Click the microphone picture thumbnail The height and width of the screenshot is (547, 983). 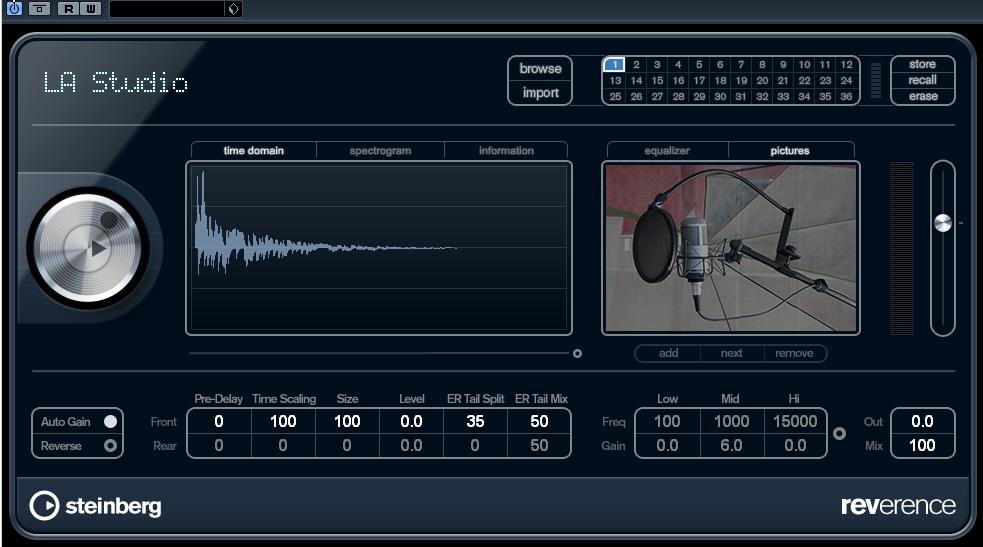[x=731, y=248]
